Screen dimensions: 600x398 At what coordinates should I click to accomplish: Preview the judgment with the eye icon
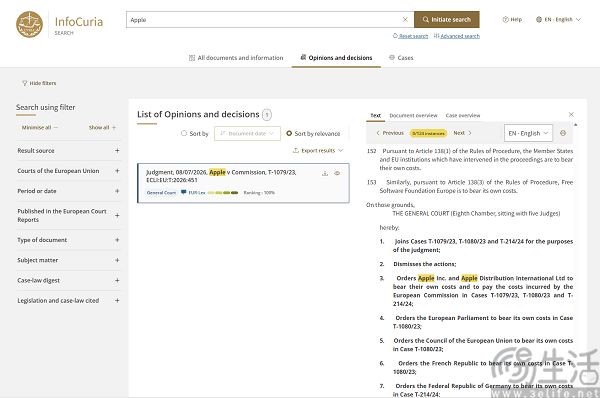click(337, 173)
